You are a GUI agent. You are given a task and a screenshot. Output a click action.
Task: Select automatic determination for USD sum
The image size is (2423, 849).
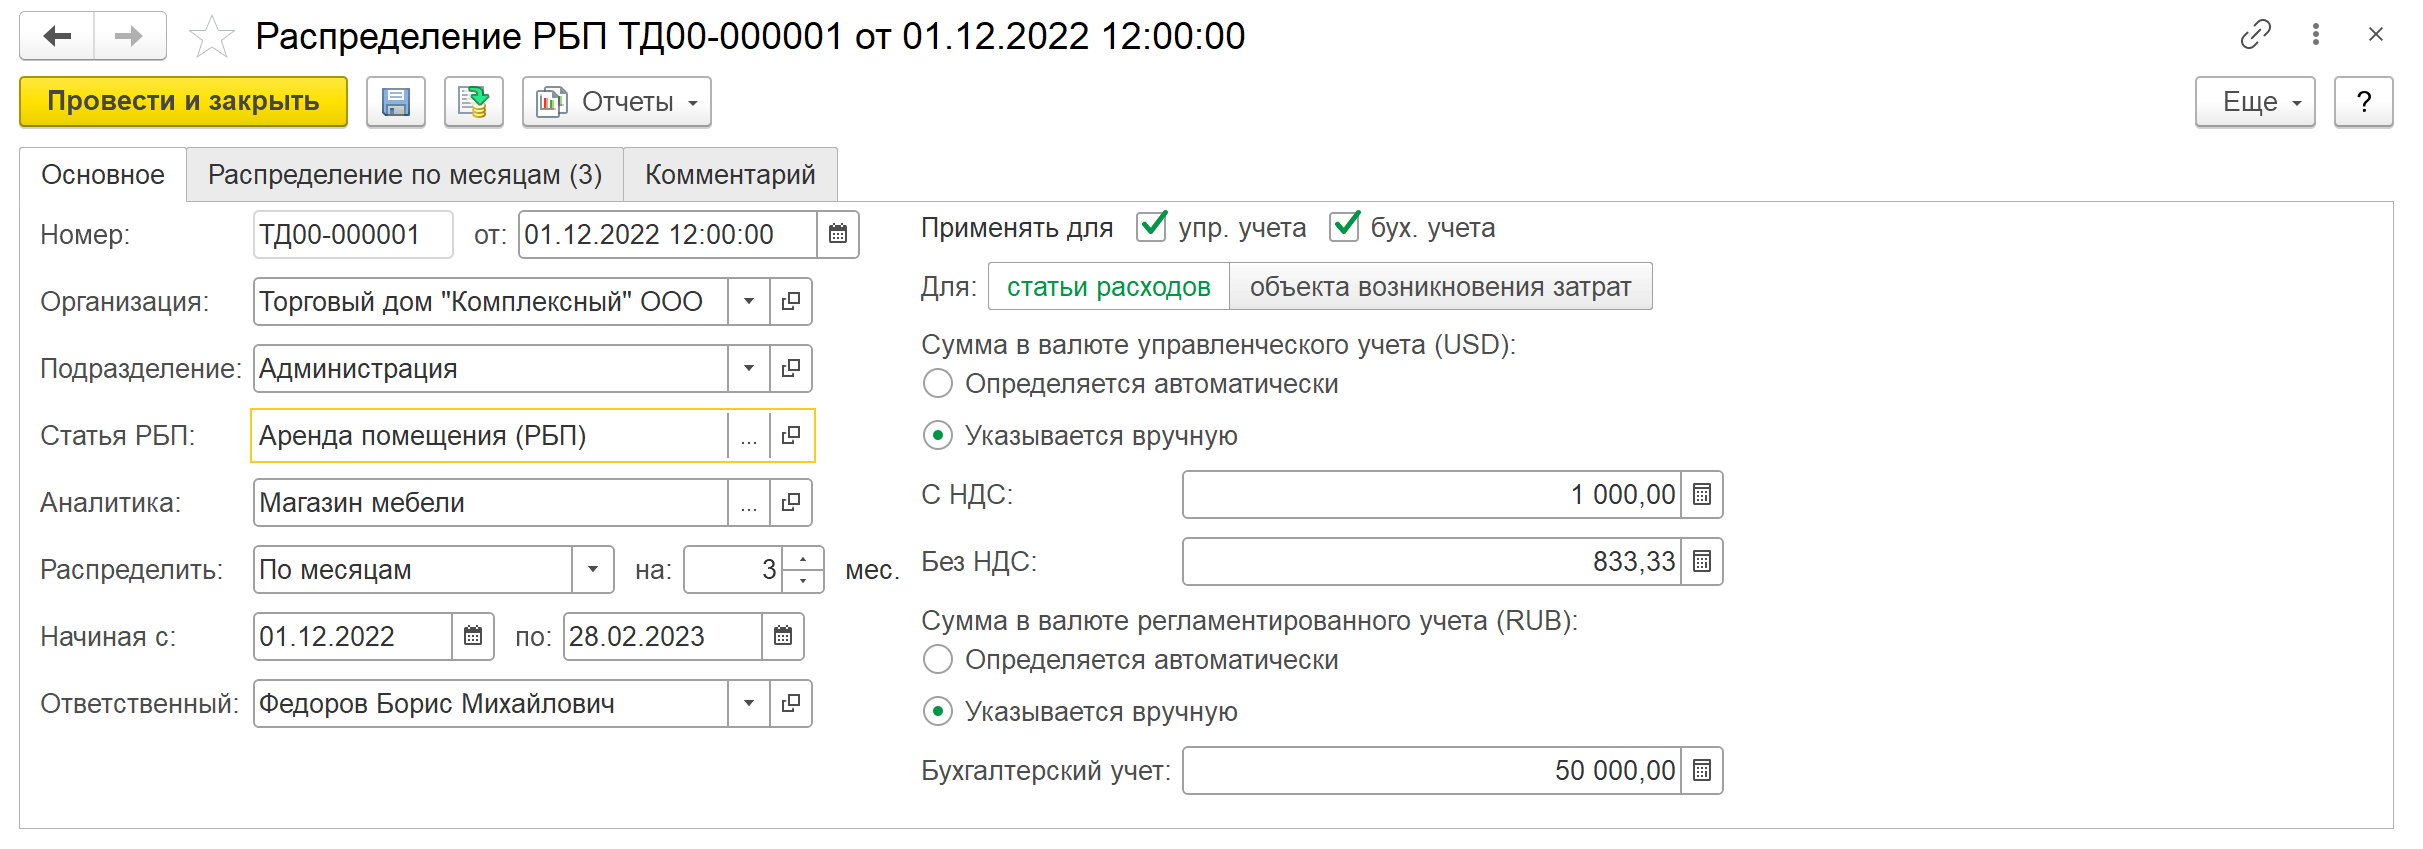click(x=938, y=384)
